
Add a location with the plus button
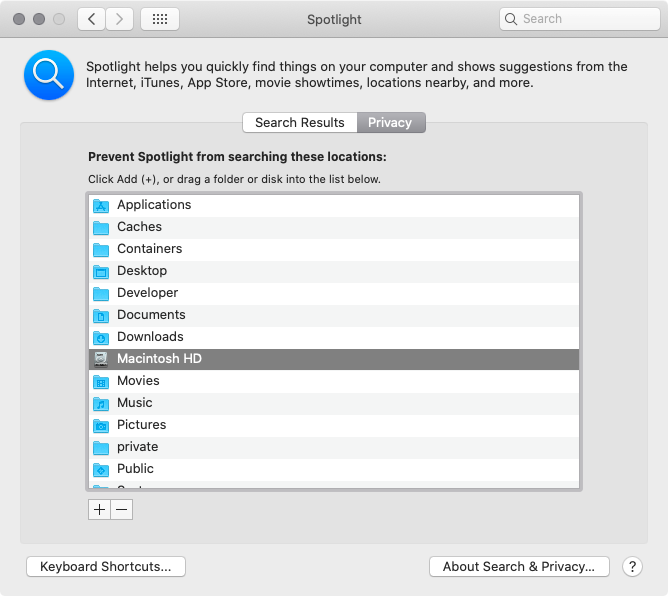click(x=99, y=510)
